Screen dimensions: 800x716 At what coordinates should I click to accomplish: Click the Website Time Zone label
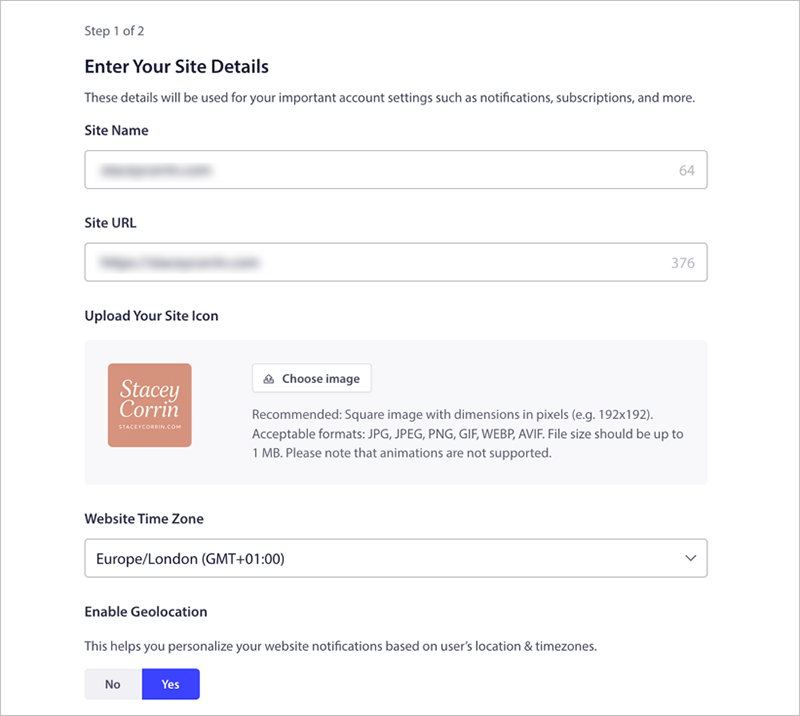click(x=145, y=518)
